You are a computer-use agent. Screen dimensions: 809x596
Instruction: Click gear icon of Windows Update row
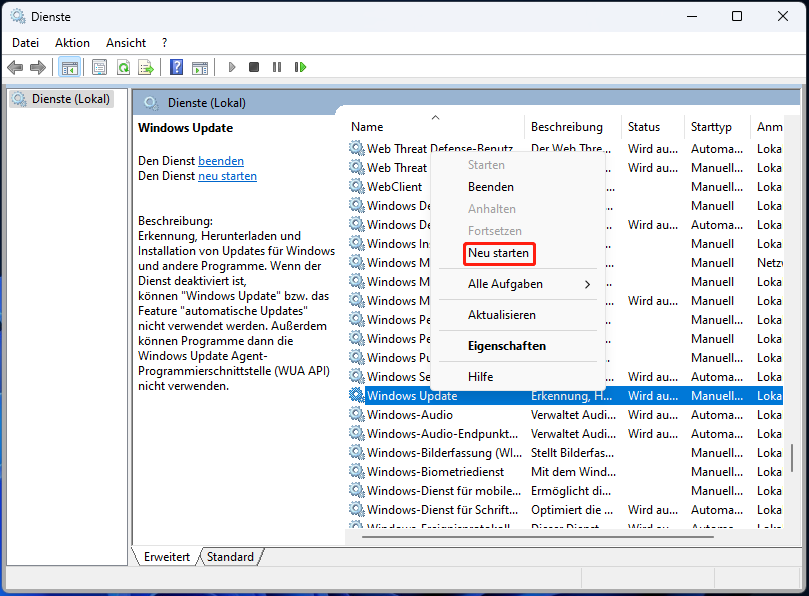(357, 395)
